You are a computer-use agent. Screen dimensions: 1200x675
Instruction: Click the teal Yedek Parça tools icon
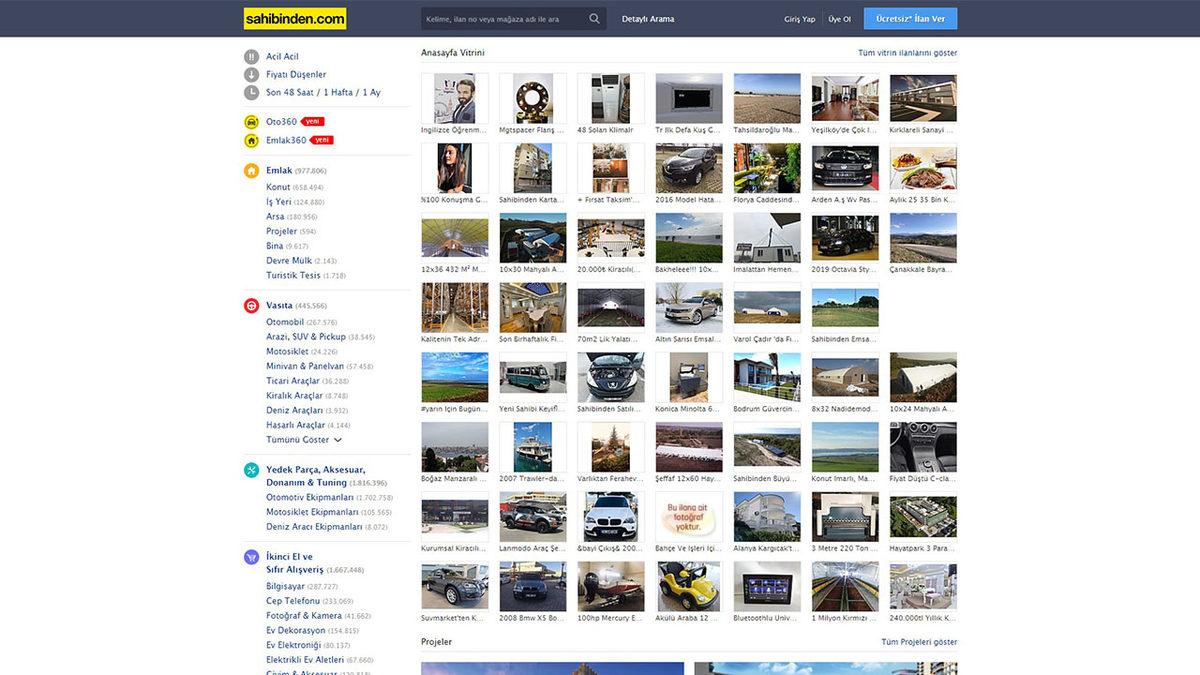point(251,470)
